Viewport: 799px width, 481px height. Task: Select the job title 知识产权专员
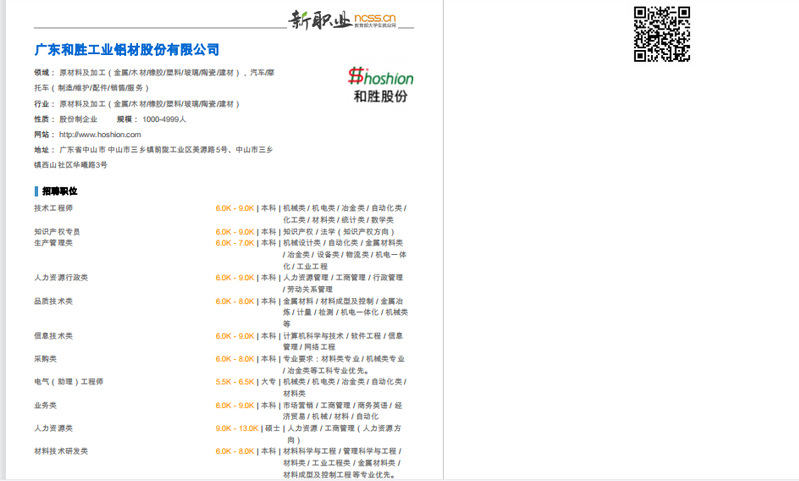click(x=57, y=231)
